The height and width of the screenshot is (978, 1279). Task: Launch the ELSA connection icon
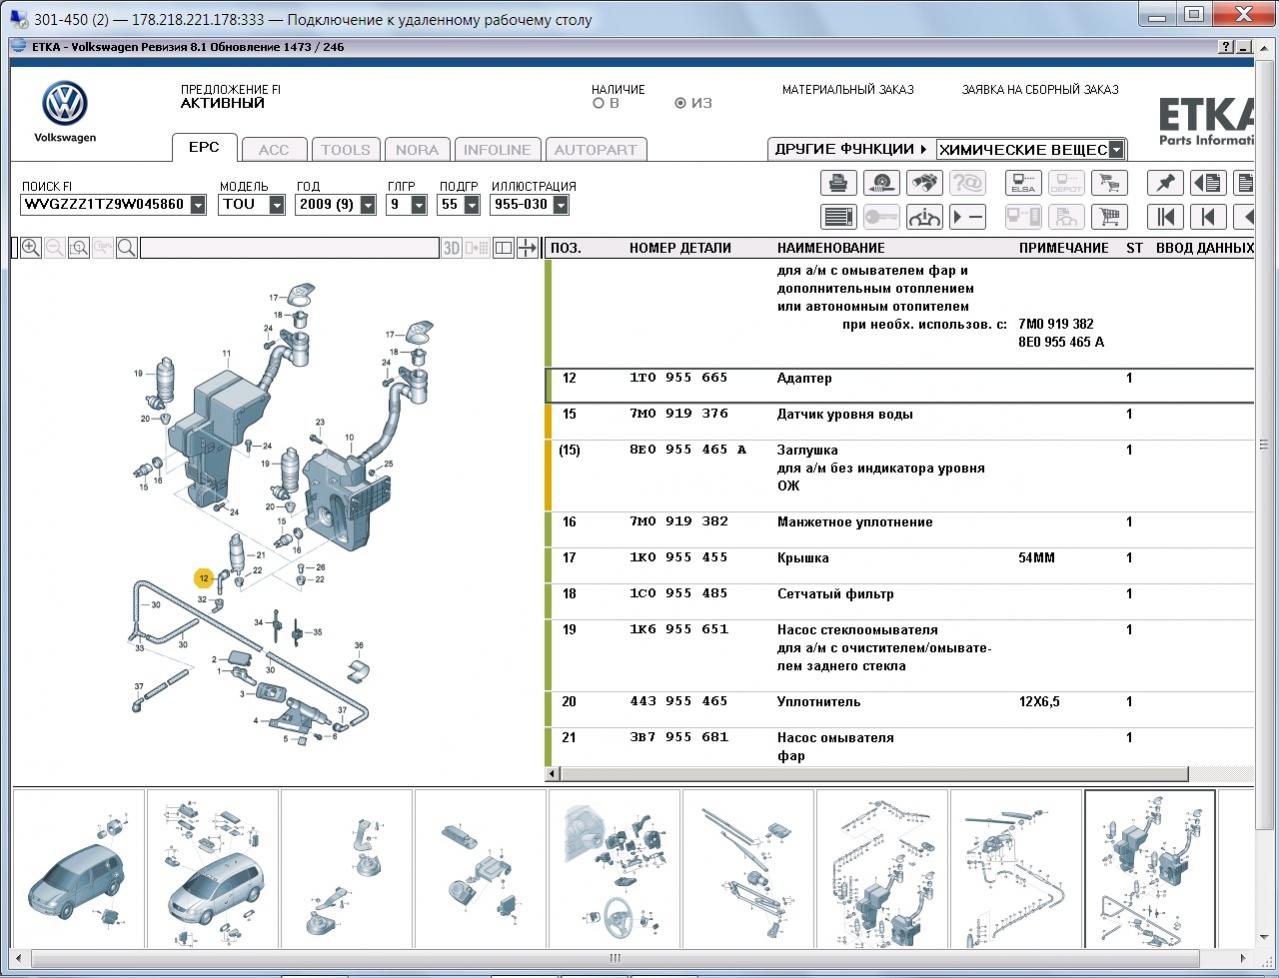(1023, 183)
